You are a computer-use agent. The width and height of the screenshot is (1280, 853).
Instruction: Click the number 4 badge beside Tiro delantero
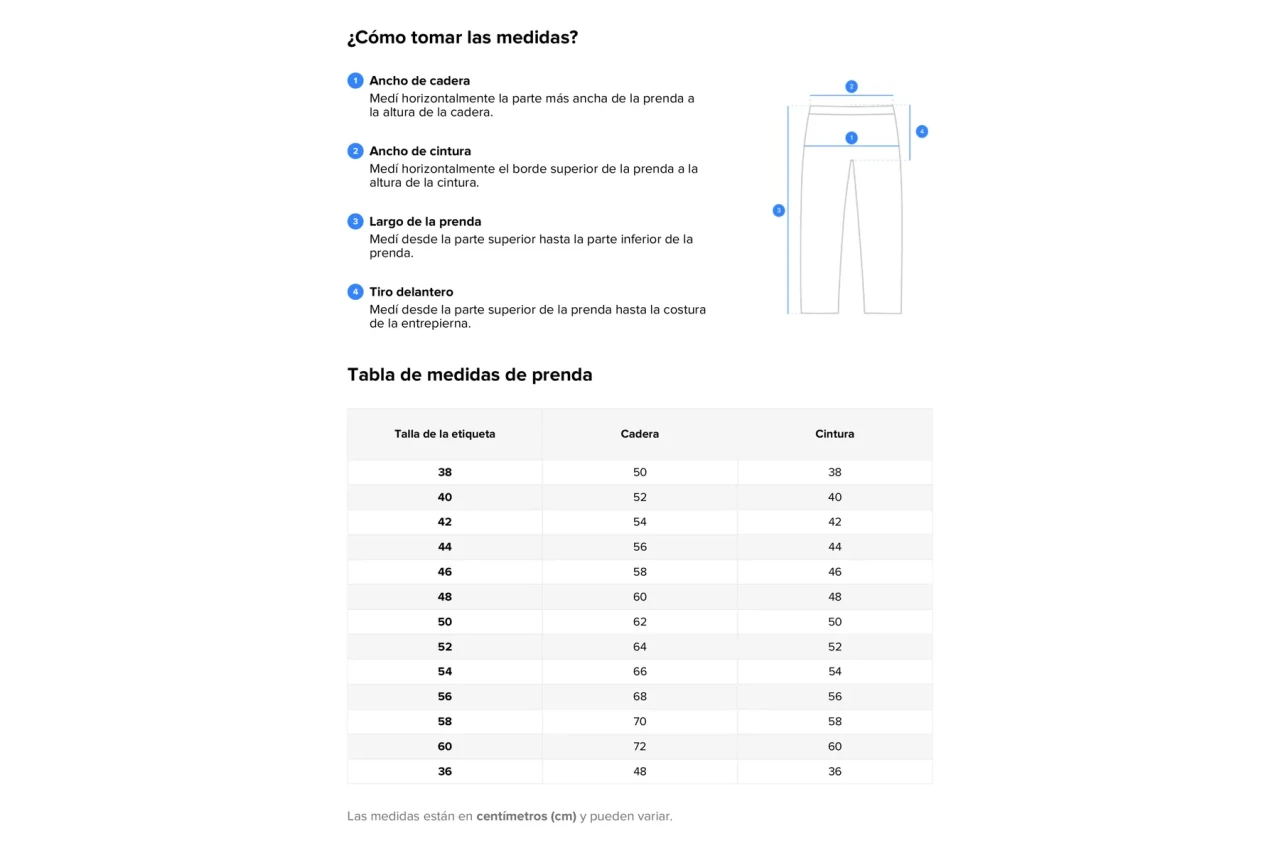point(355,292)
